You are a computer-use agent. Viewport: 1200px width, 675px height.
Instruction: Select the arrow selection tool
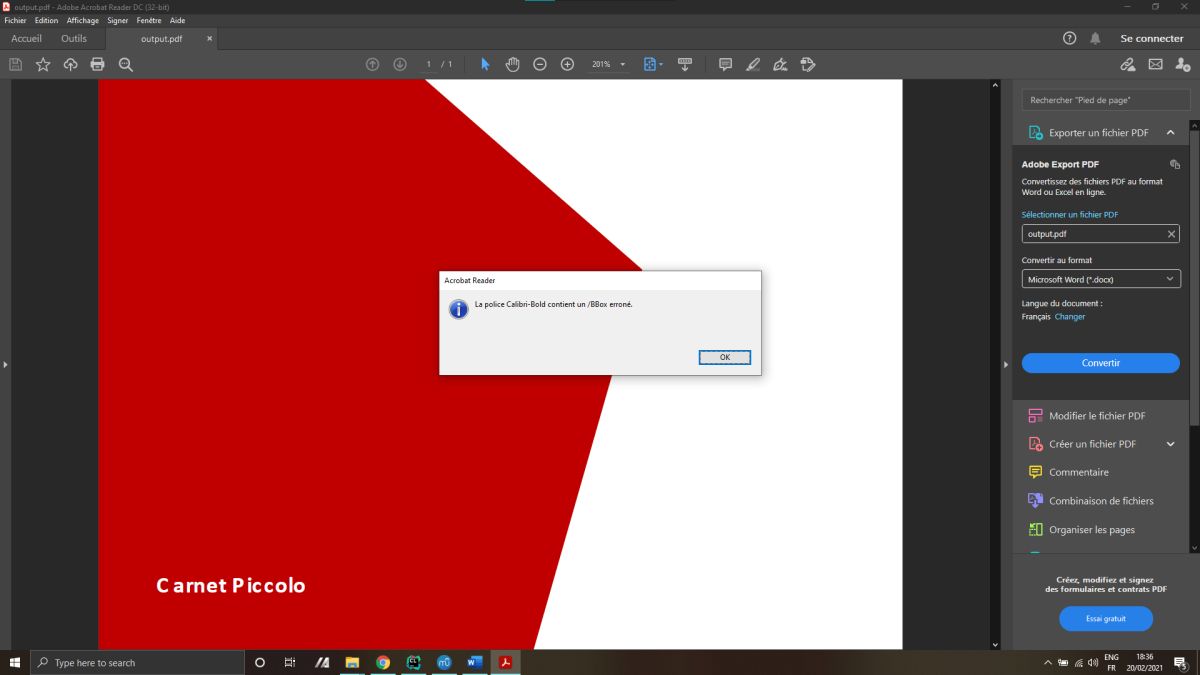coord(485,64)
